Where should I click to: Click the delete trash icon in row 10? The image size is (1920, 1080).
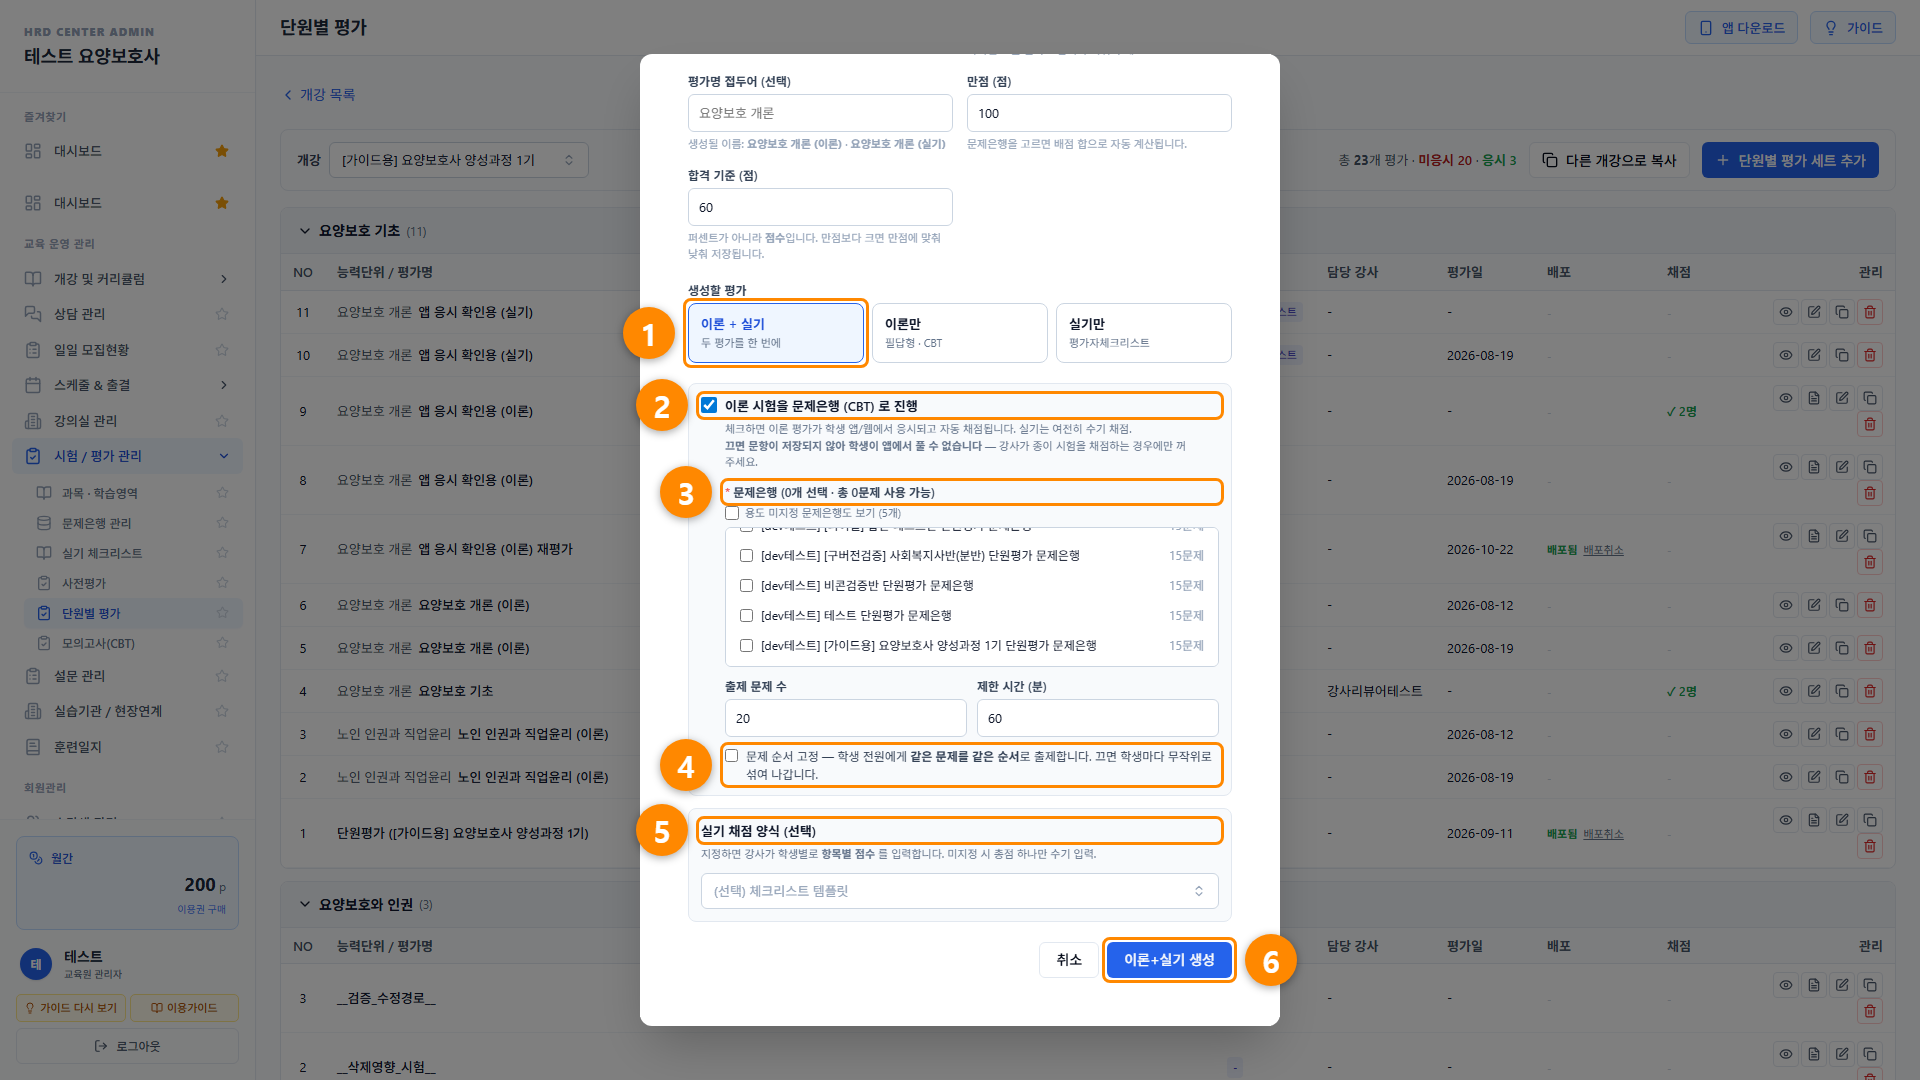(x=1869, y=355)
